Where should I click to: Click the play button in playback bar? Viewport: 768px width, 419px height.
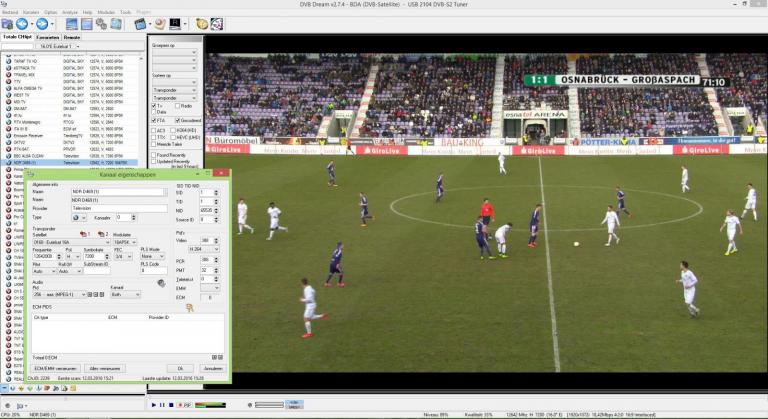tap(154, 404)
